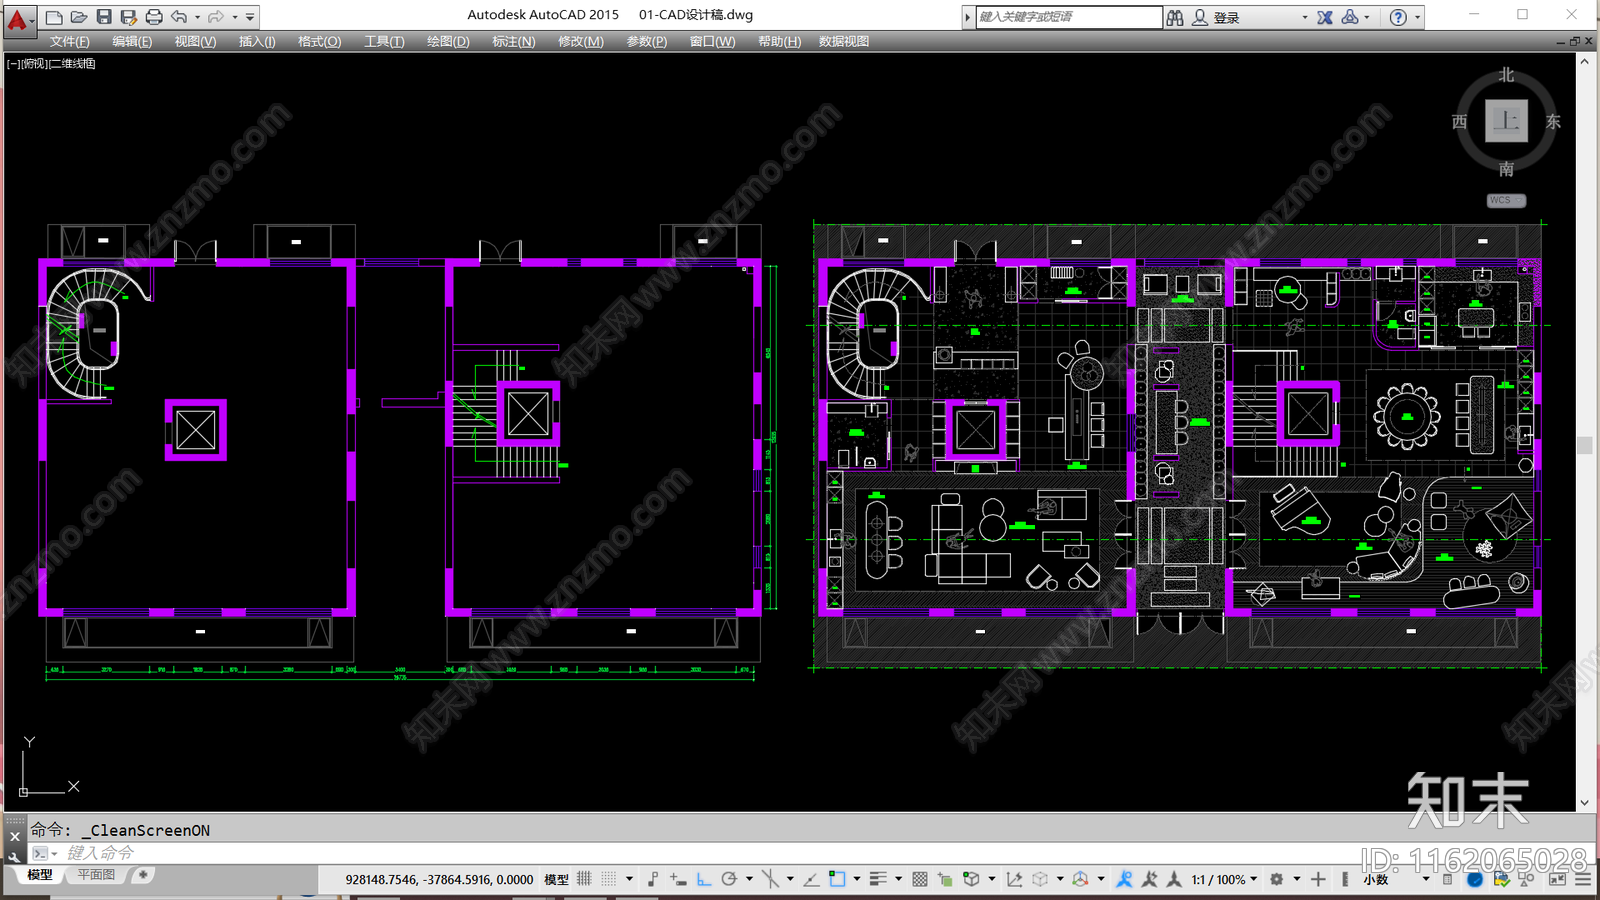Click the Isometric Drafting icon
This screenshot has height=900, width=1600.
click(x=768, y=880)
